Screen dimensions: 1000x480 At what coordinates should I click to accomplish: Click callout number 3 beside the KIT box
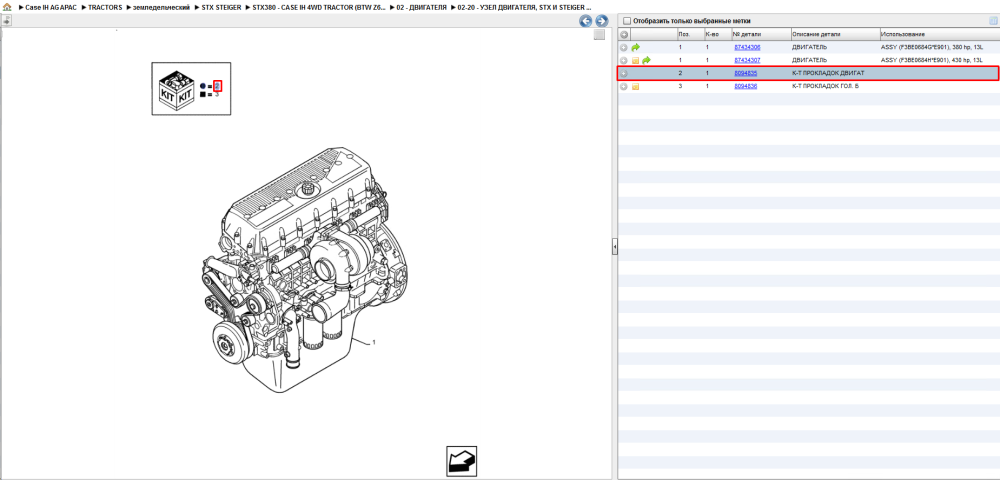(x=217, y=94)
